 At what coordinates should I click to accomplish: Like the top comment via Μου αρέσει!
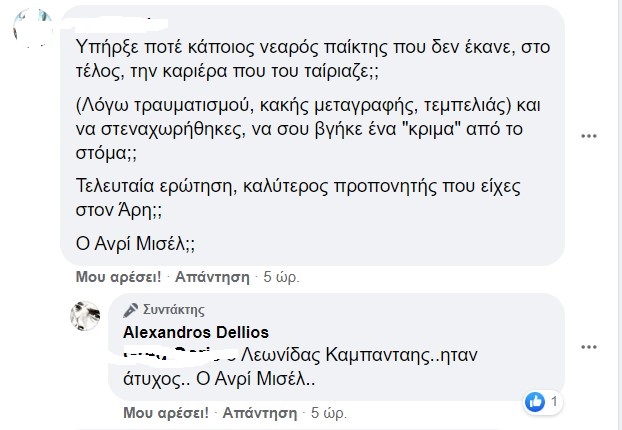[x=118, y=277]
